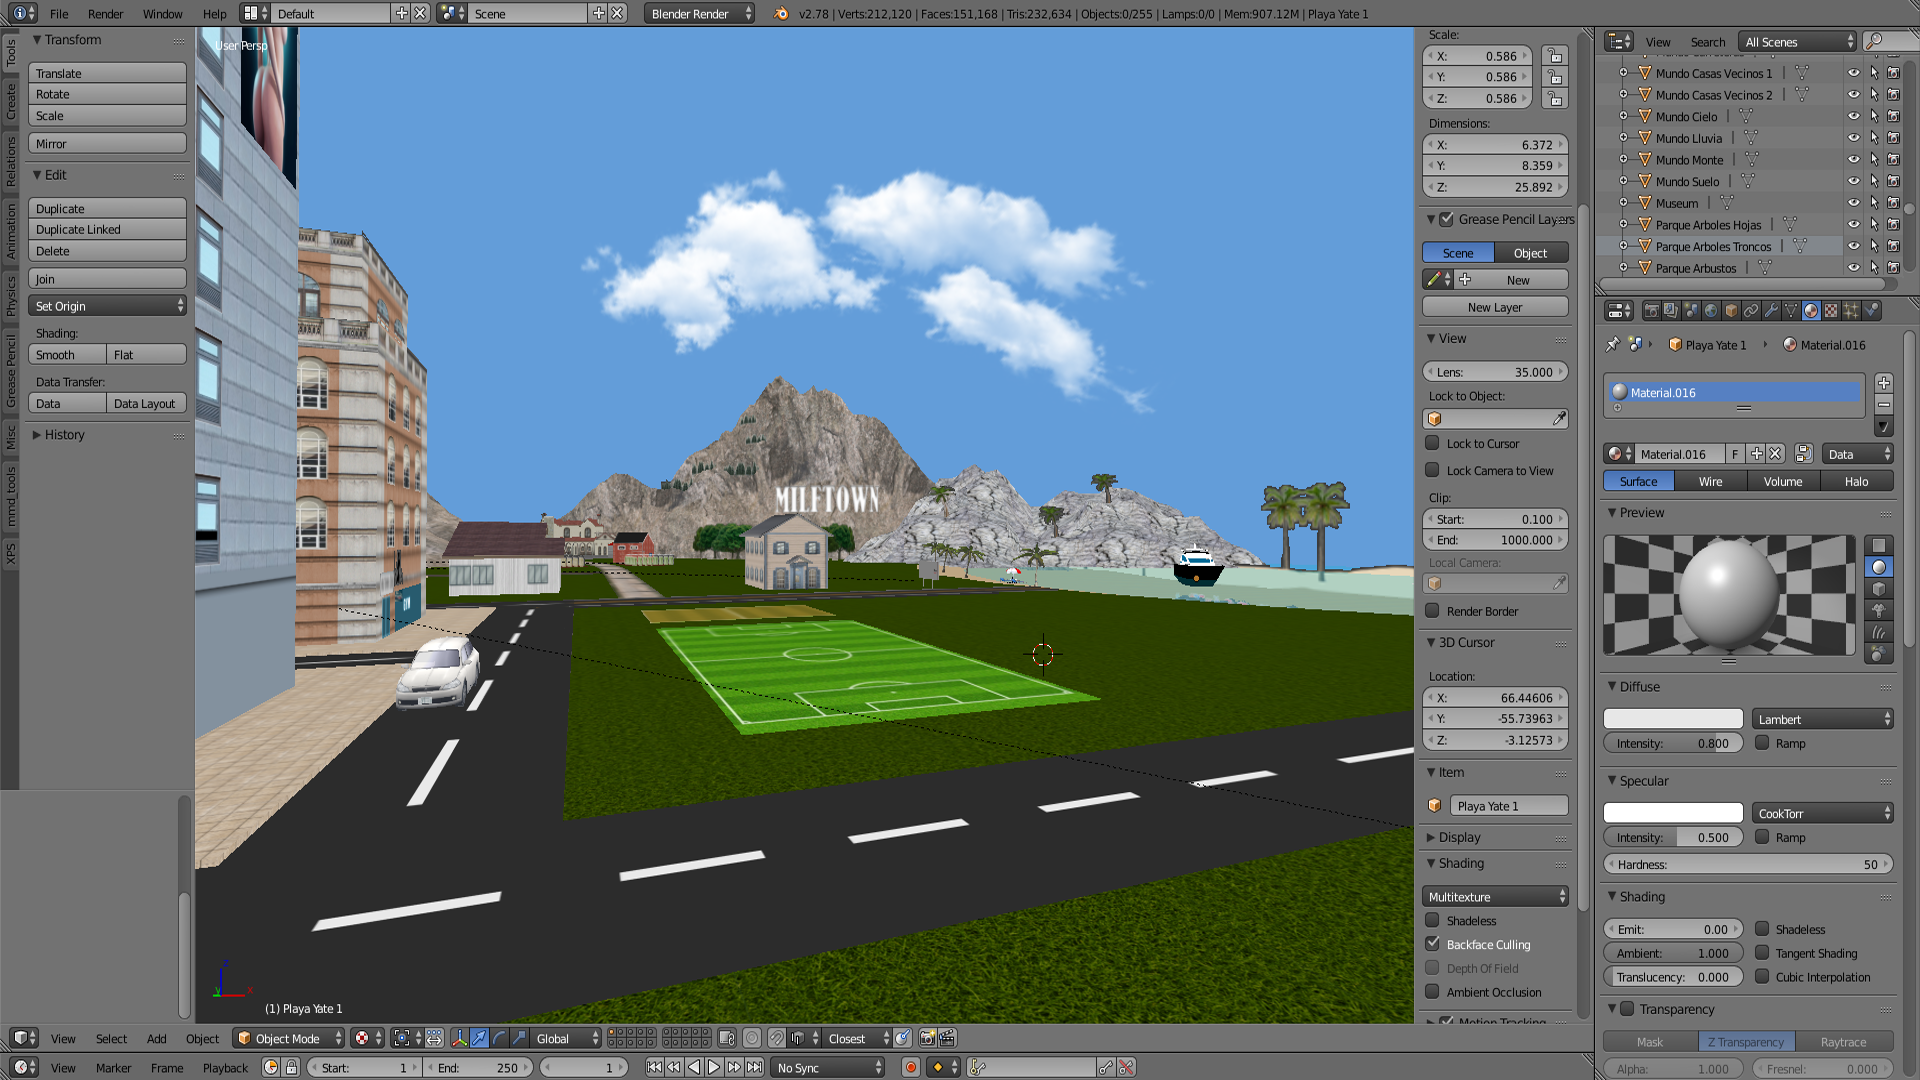The width and height of the screenshot is (1920, 1080).
Task: Expand Mundo Monte in the outliner
Action: [x=1623, y=160]
